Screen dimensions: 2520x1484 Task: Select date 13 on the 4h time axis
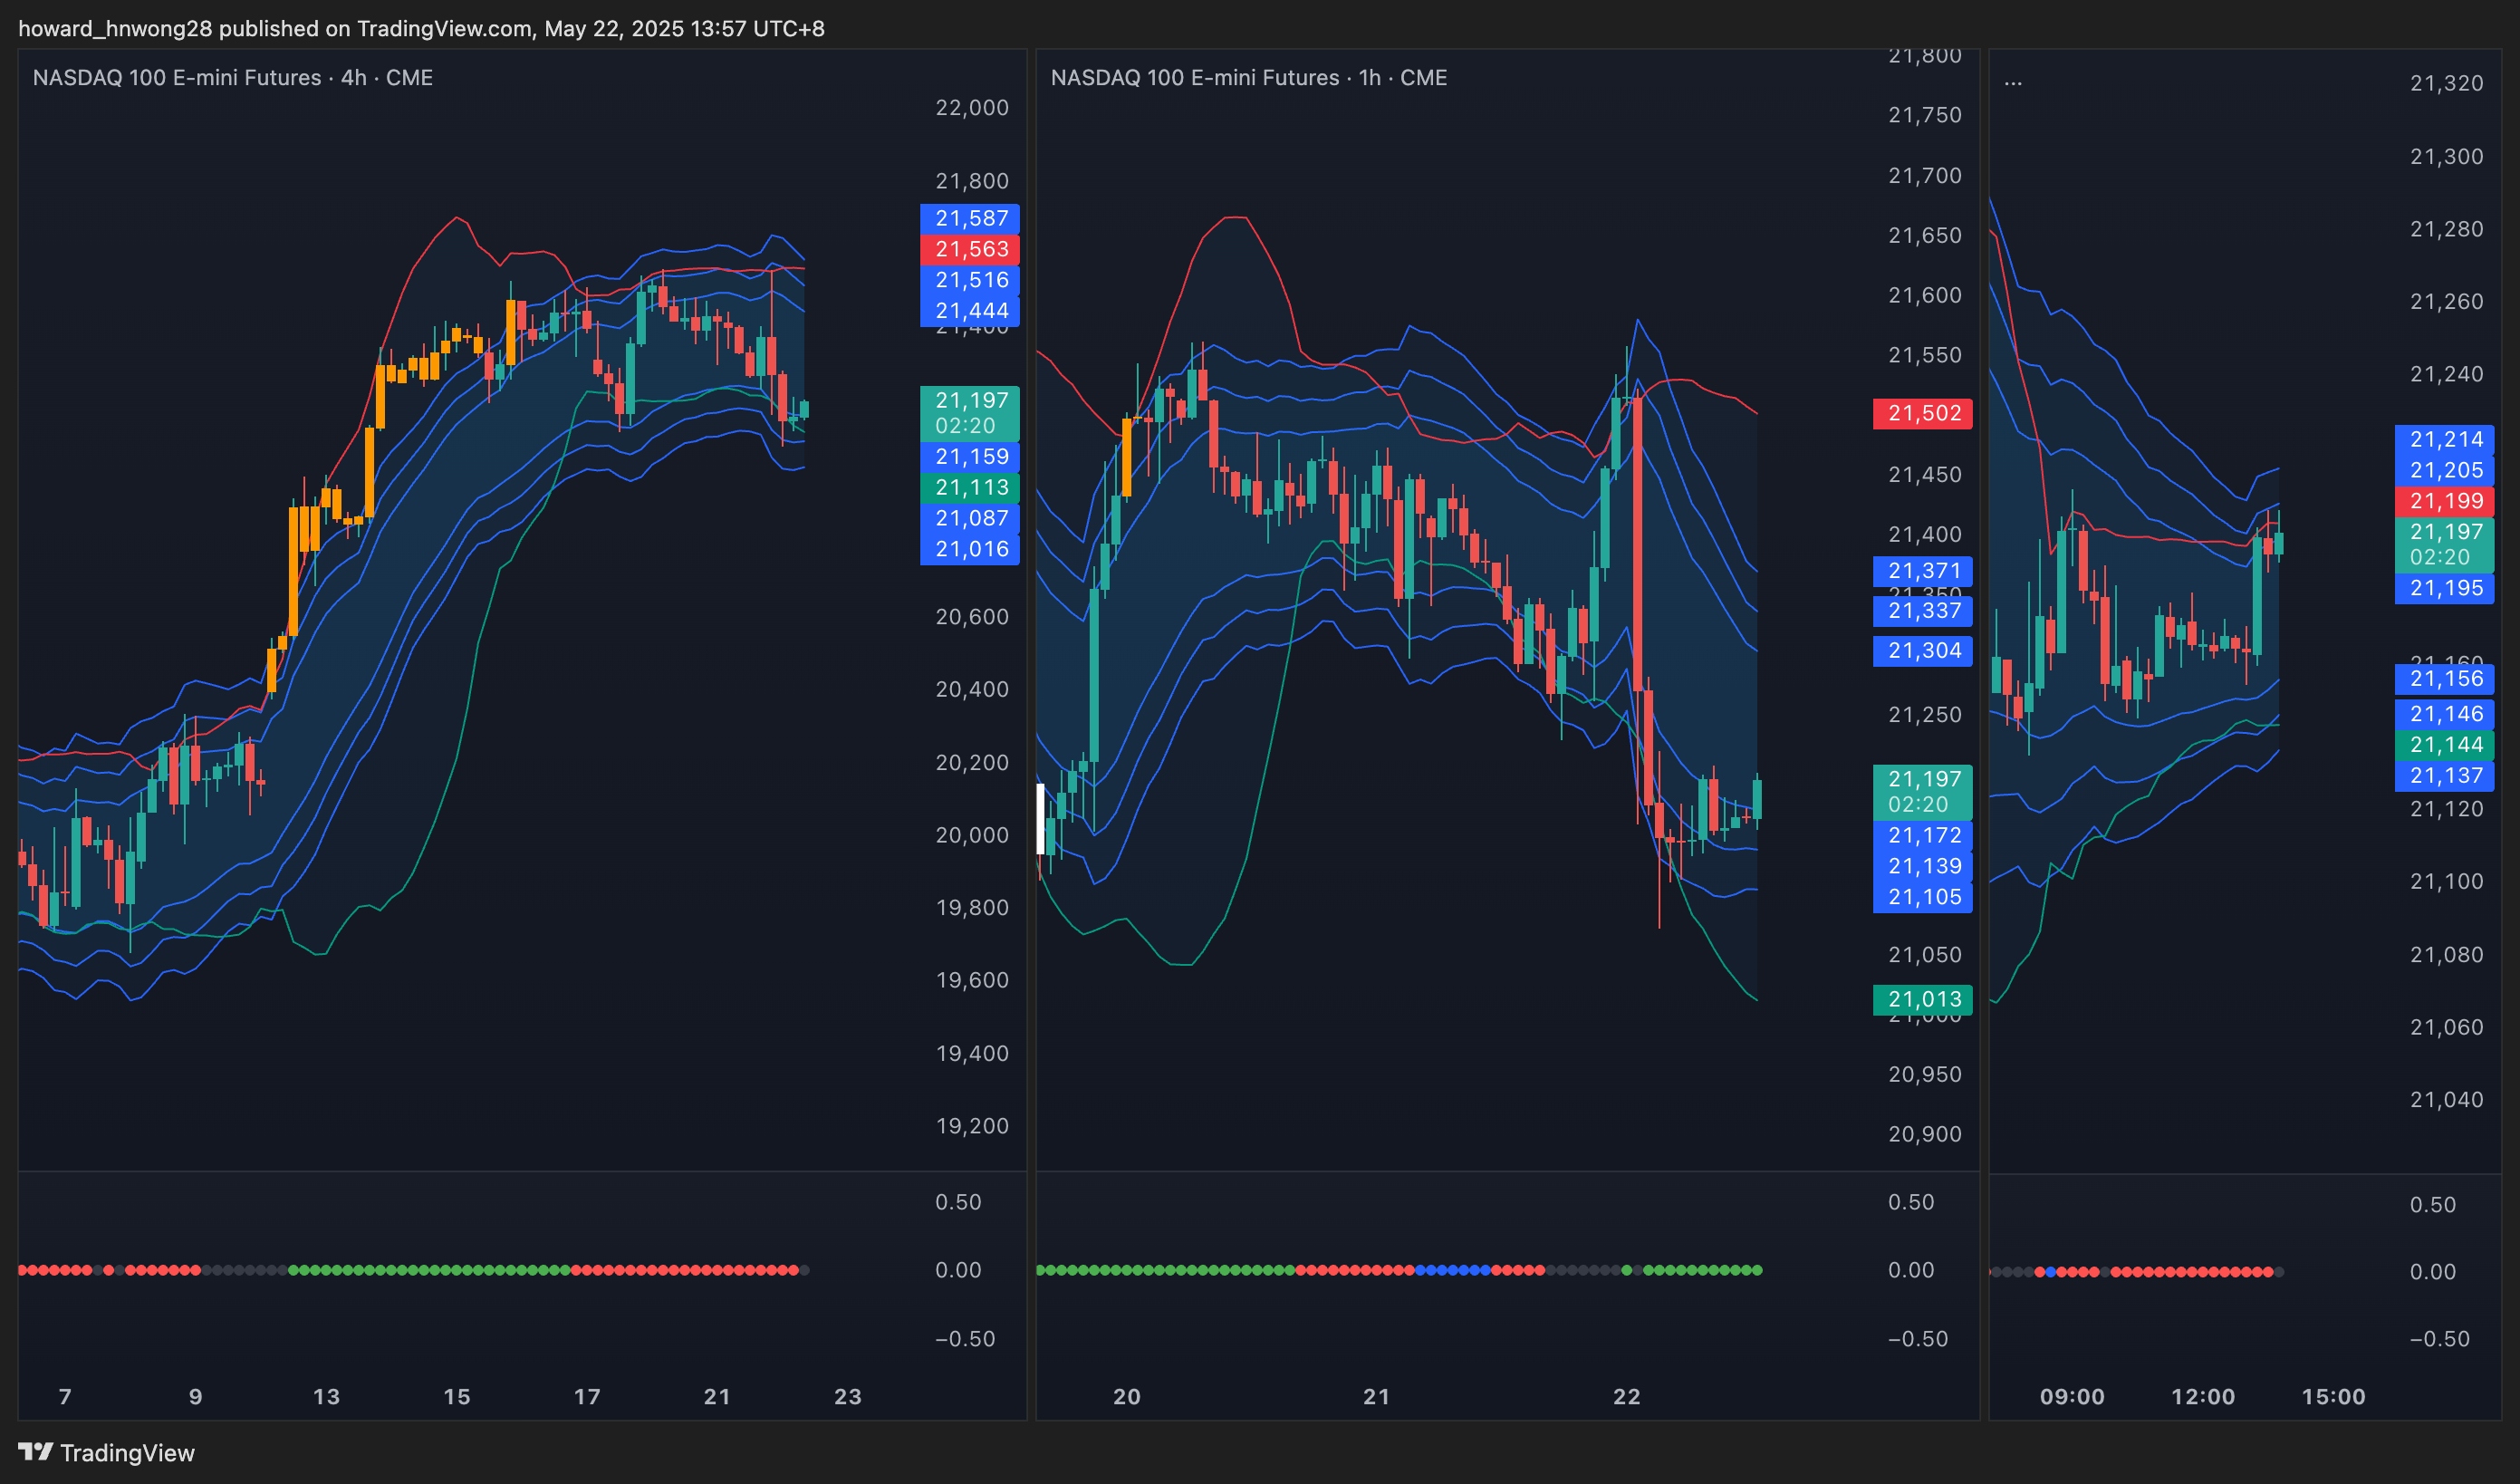326,1396
